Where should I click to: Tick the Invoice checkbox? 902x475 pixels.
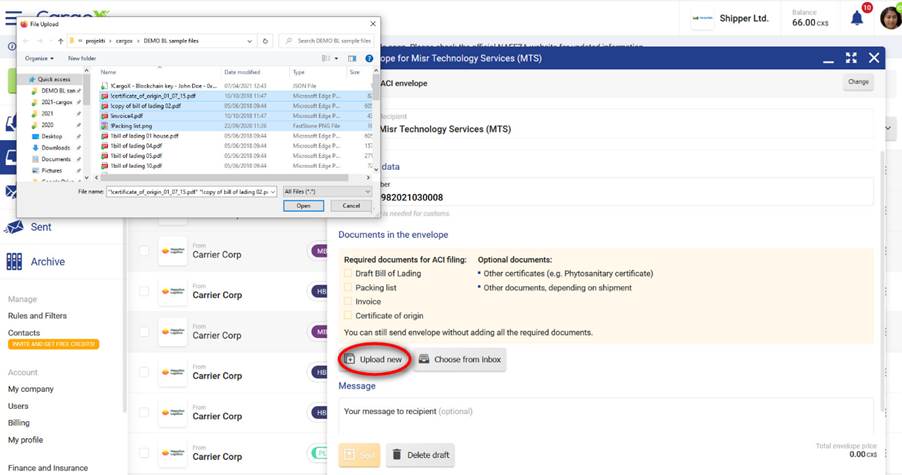[x=348, y=301]
